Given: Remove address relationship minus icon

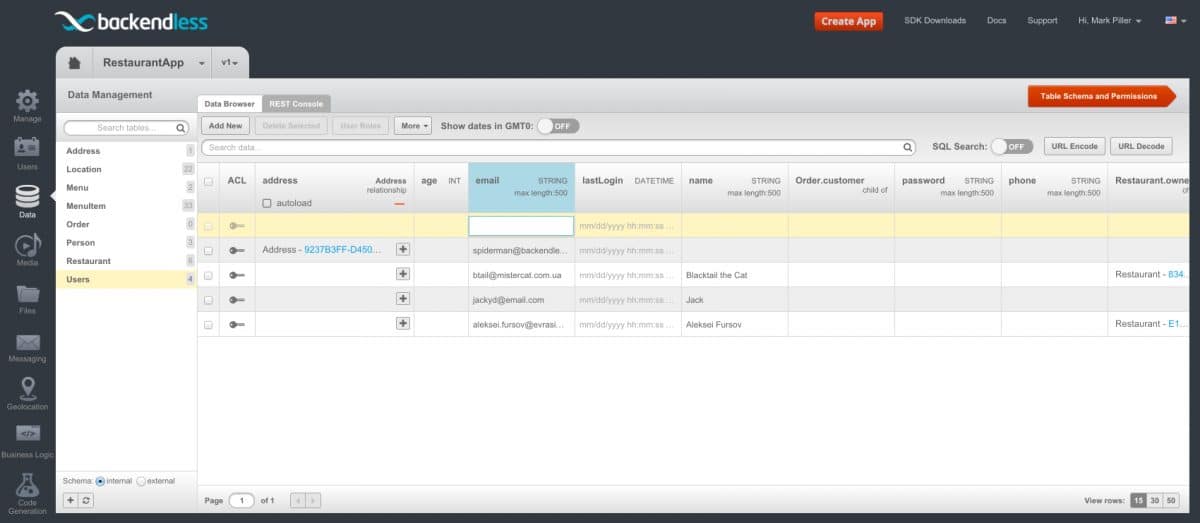Looking at the screenshot, I should tap(400, 204).
